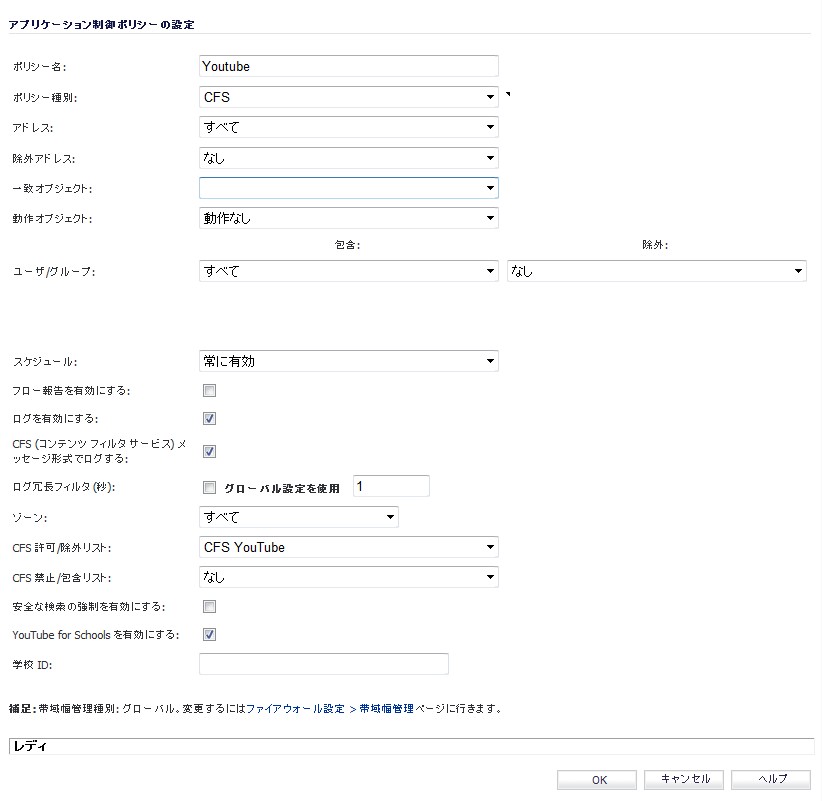Open the ゾーン dropdown
The height and width of the screenshot is (801, 822).
pos(299,517)
